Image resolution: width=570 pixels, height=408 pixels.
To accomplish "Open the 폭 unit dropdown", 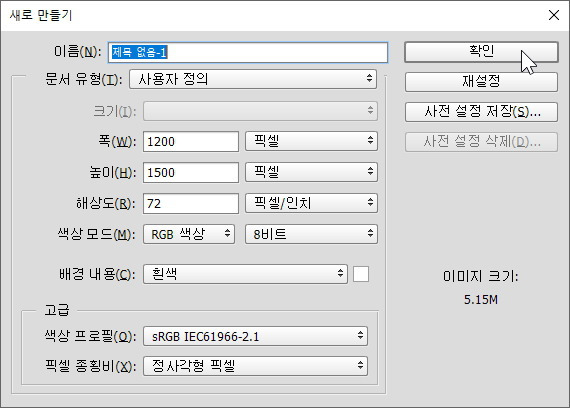I will point(311,141).
